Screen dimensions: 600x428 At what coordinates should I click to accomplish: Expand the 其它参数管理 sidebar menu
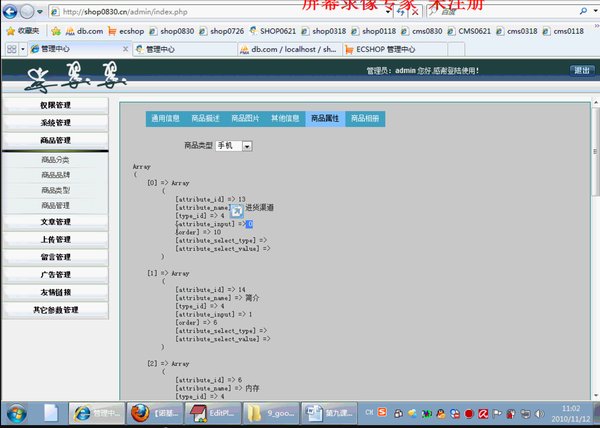pos(55,310)
